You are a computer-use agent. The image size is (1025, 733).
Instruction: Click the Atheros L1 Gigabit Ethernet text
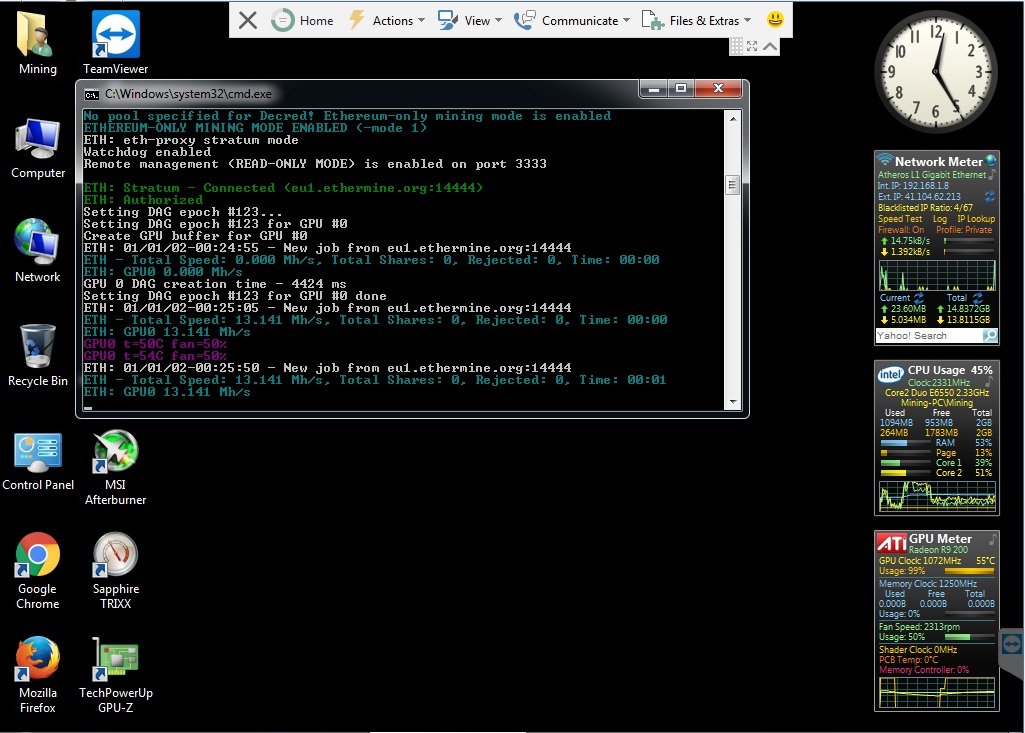point(932,175)
